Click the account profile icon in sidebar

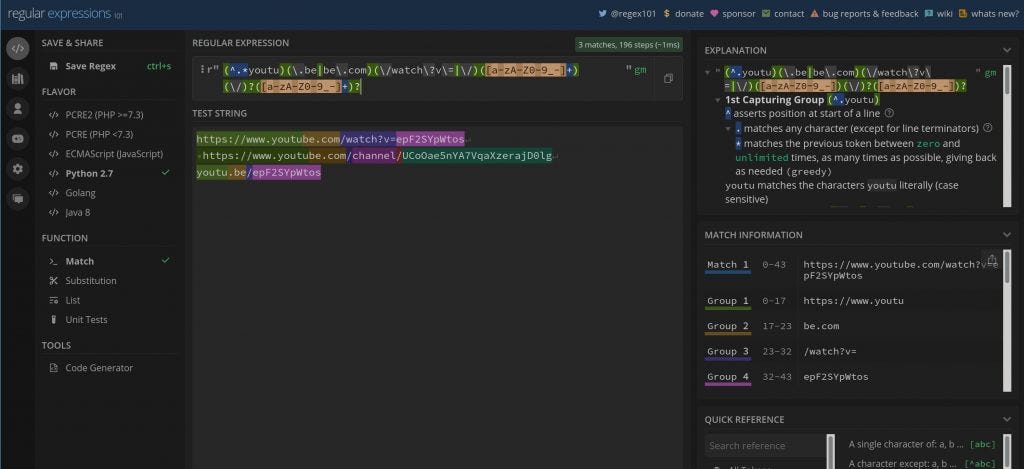pos(17,109)
